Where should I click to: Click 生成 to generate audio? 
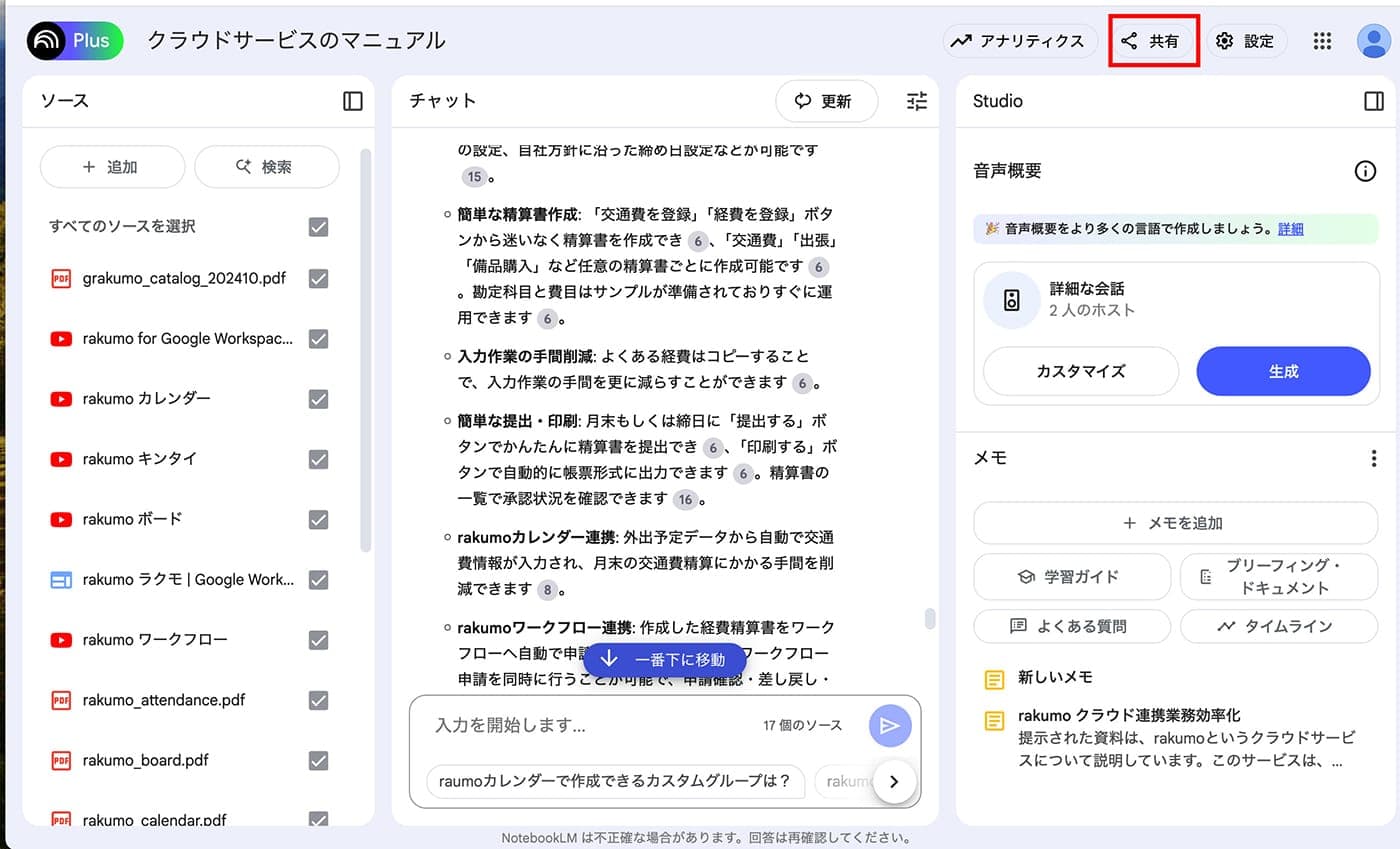coord(1283,371)
